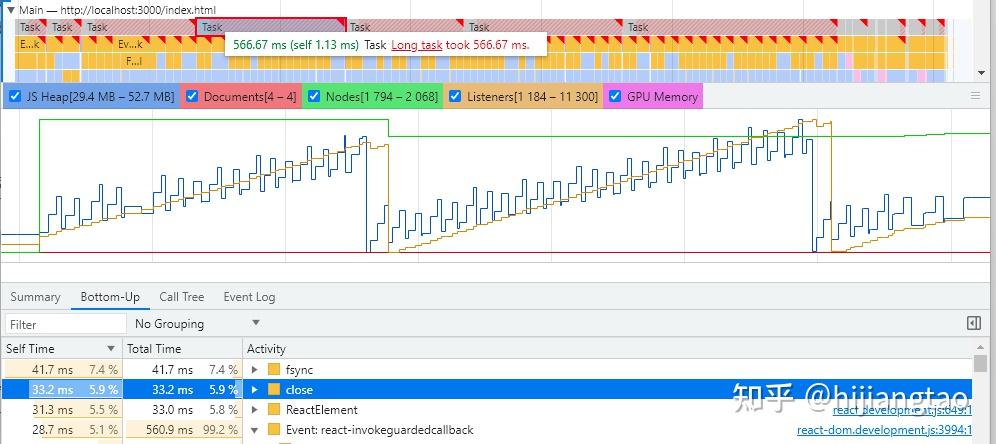Expand the fsync activity row
Screen dimensions: 996x444
coord(255,370)
